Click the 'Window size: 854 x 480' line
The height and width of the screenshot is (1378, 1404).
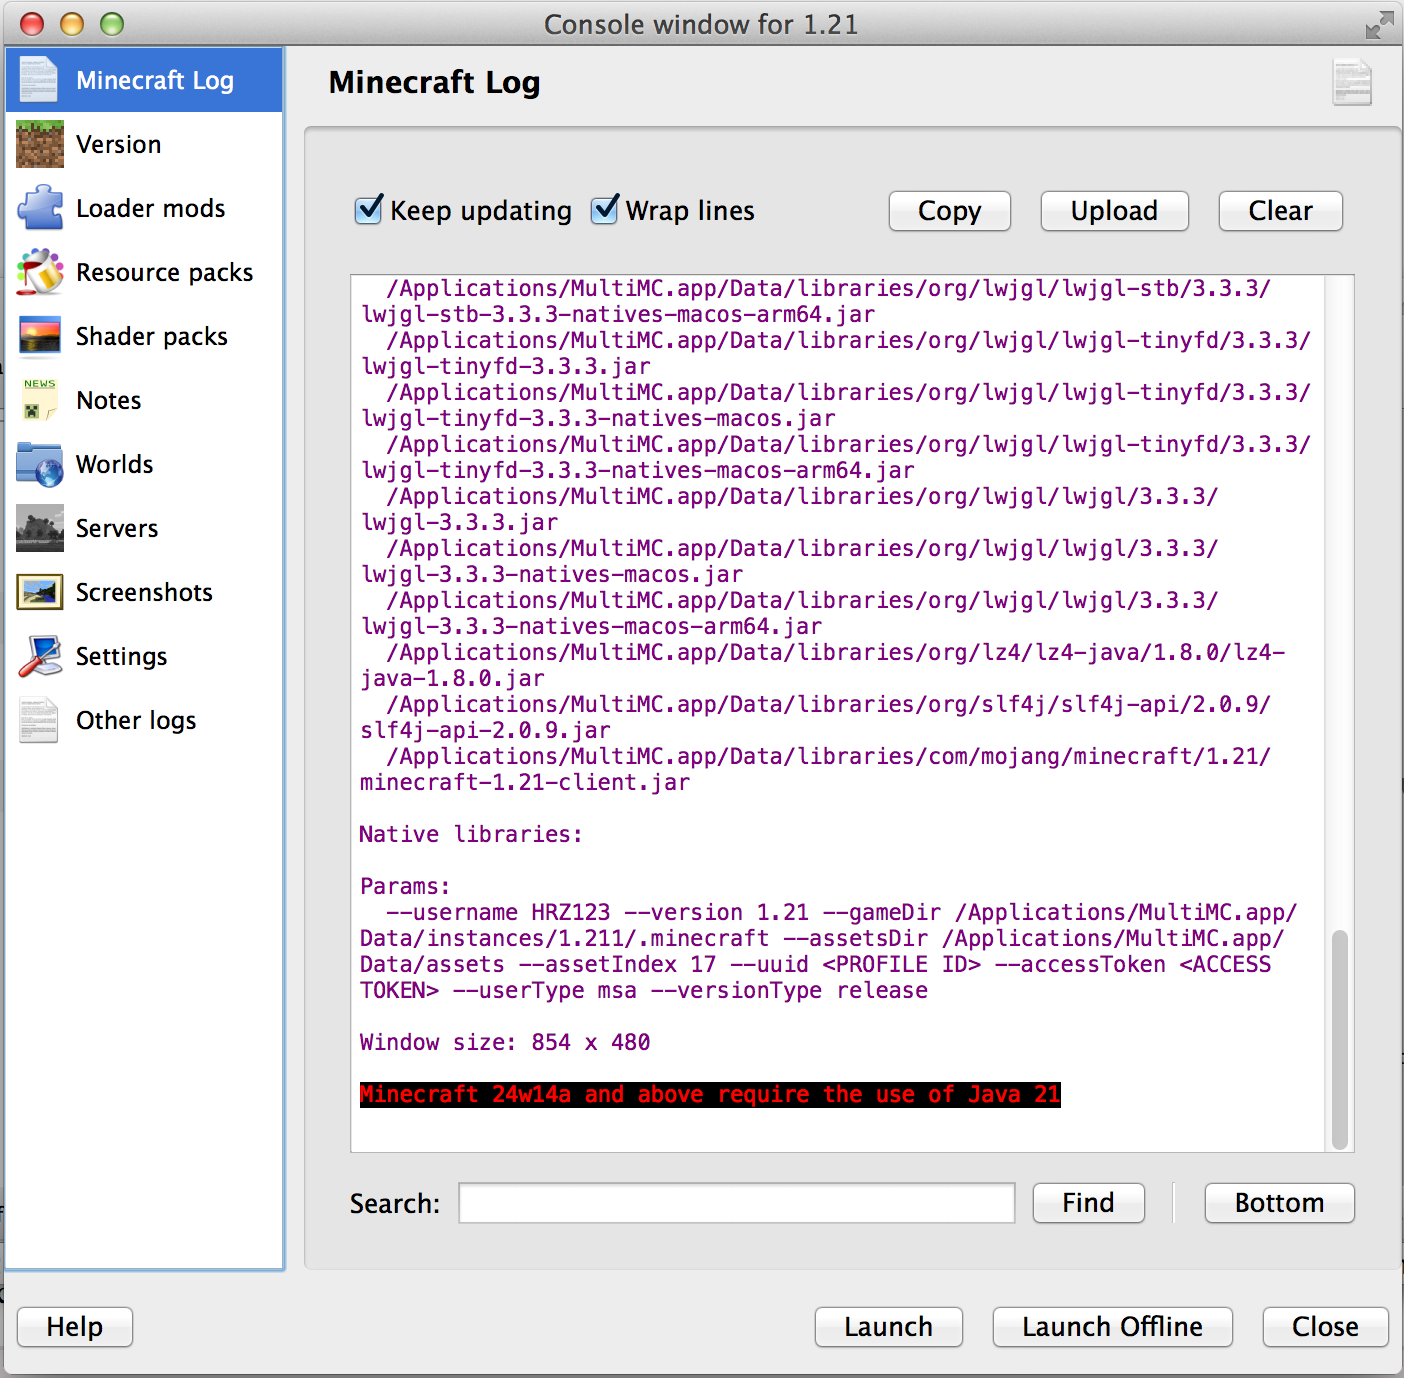point(505,1042)
